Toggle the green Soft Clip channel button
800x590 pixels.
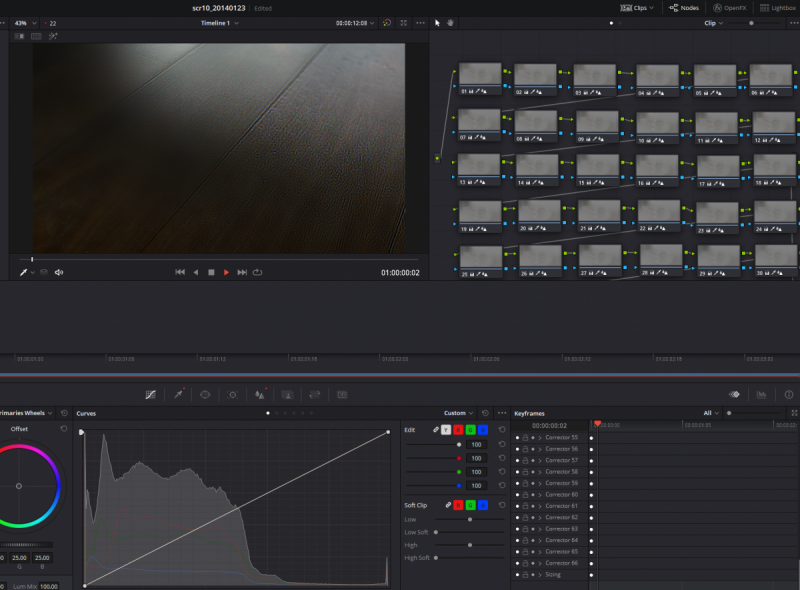(x=471, y=506)
